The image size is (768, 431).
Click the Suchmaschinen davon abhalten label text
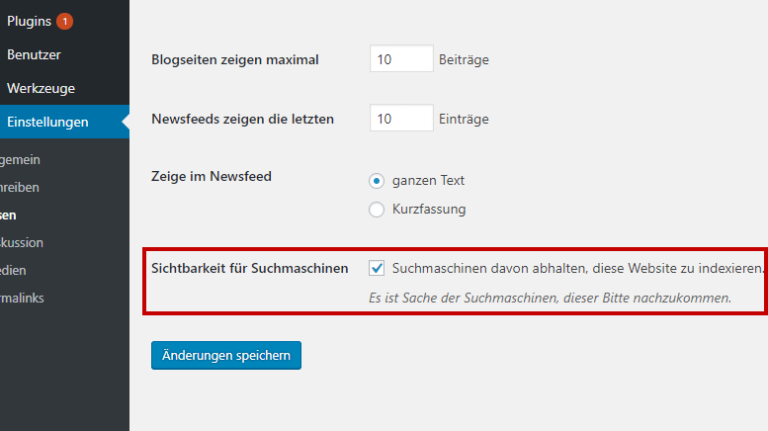pyautogui.click(x=578, y=268)
